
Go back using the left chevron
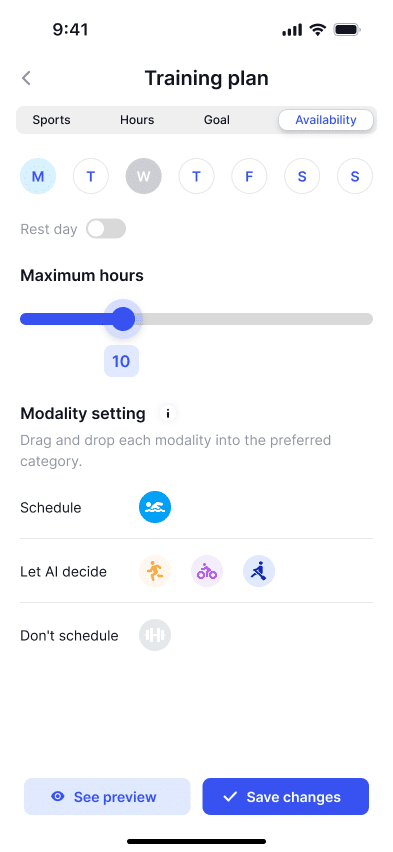[26, 78]
